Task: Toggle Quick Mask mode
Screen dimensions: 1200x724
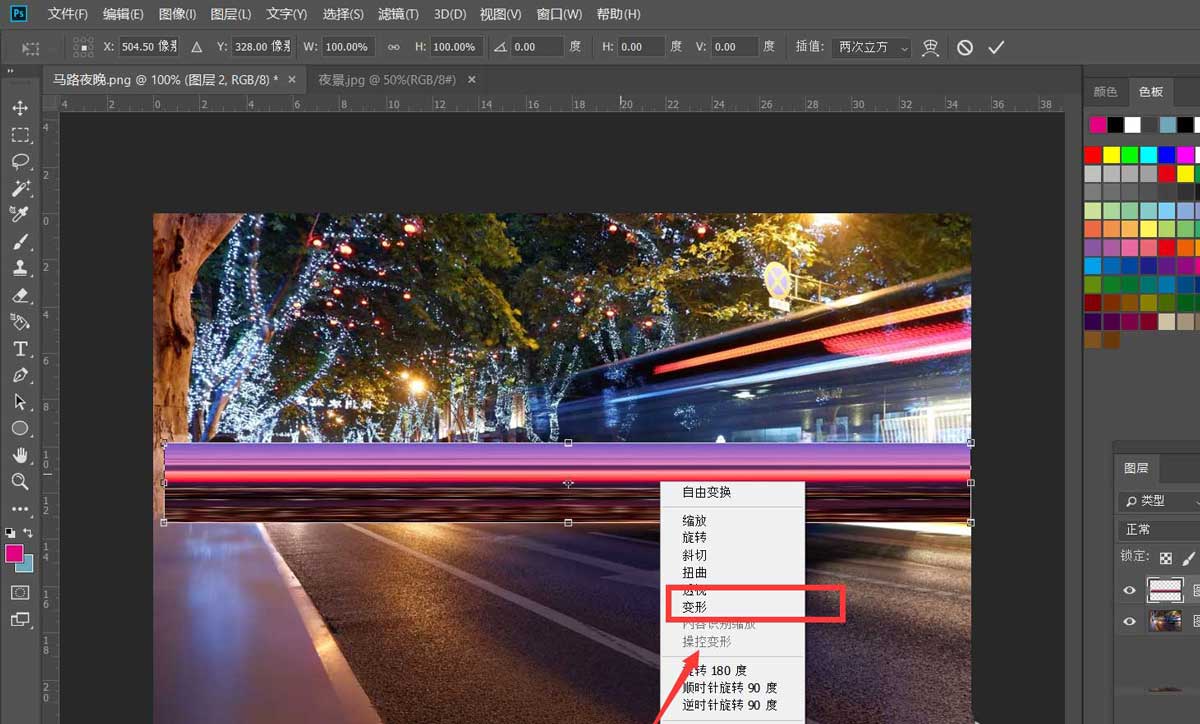Action: pos(20,592)
